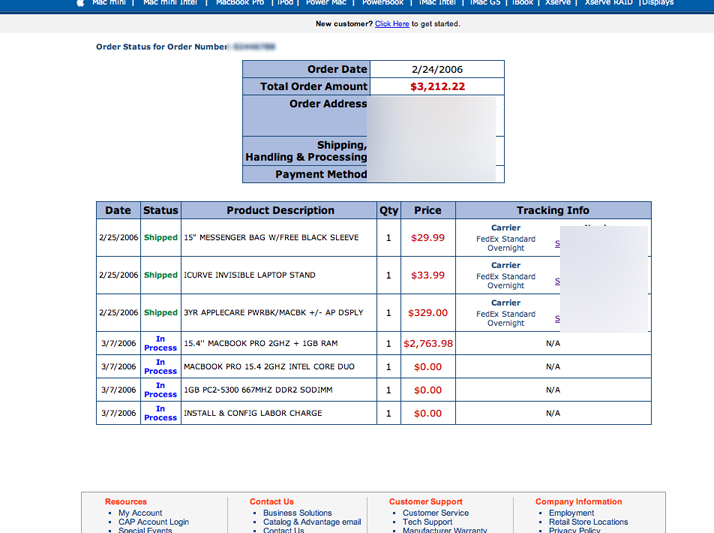Click 'MACBOOK PRO 15.4 2GHZ INTEL CORE DUO'

(x=269, y=366)
